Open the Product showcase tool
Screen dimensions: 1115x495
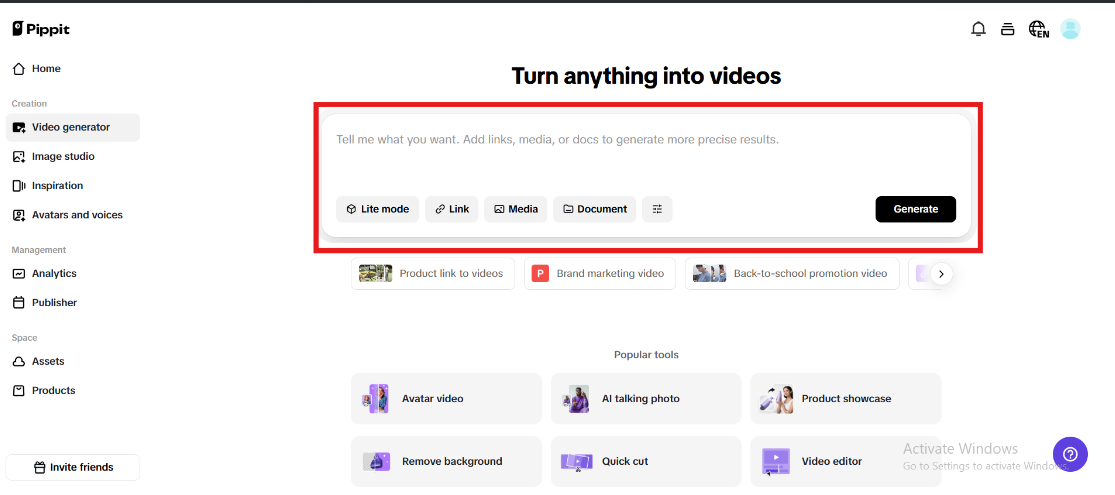click(x=845, y=399)
